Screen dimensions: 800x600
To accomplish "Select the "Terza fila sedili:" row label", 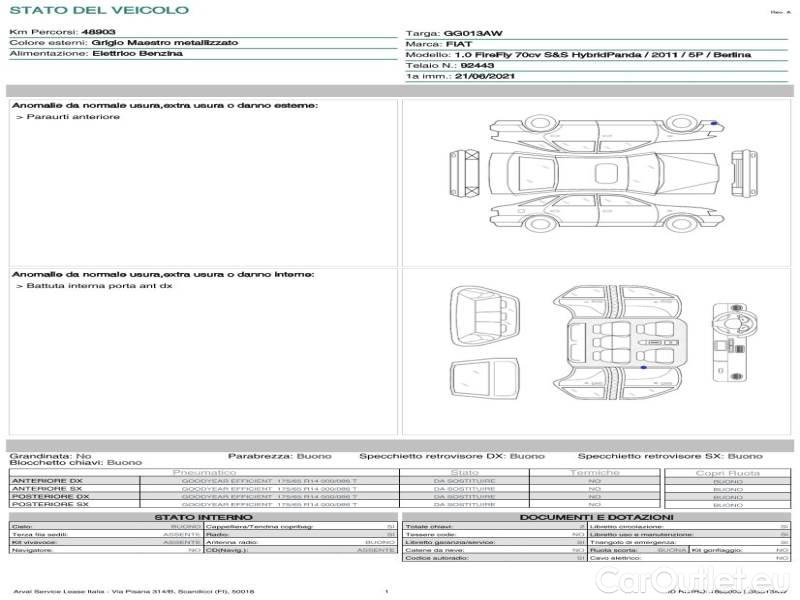I will click(x=39, y=535).
